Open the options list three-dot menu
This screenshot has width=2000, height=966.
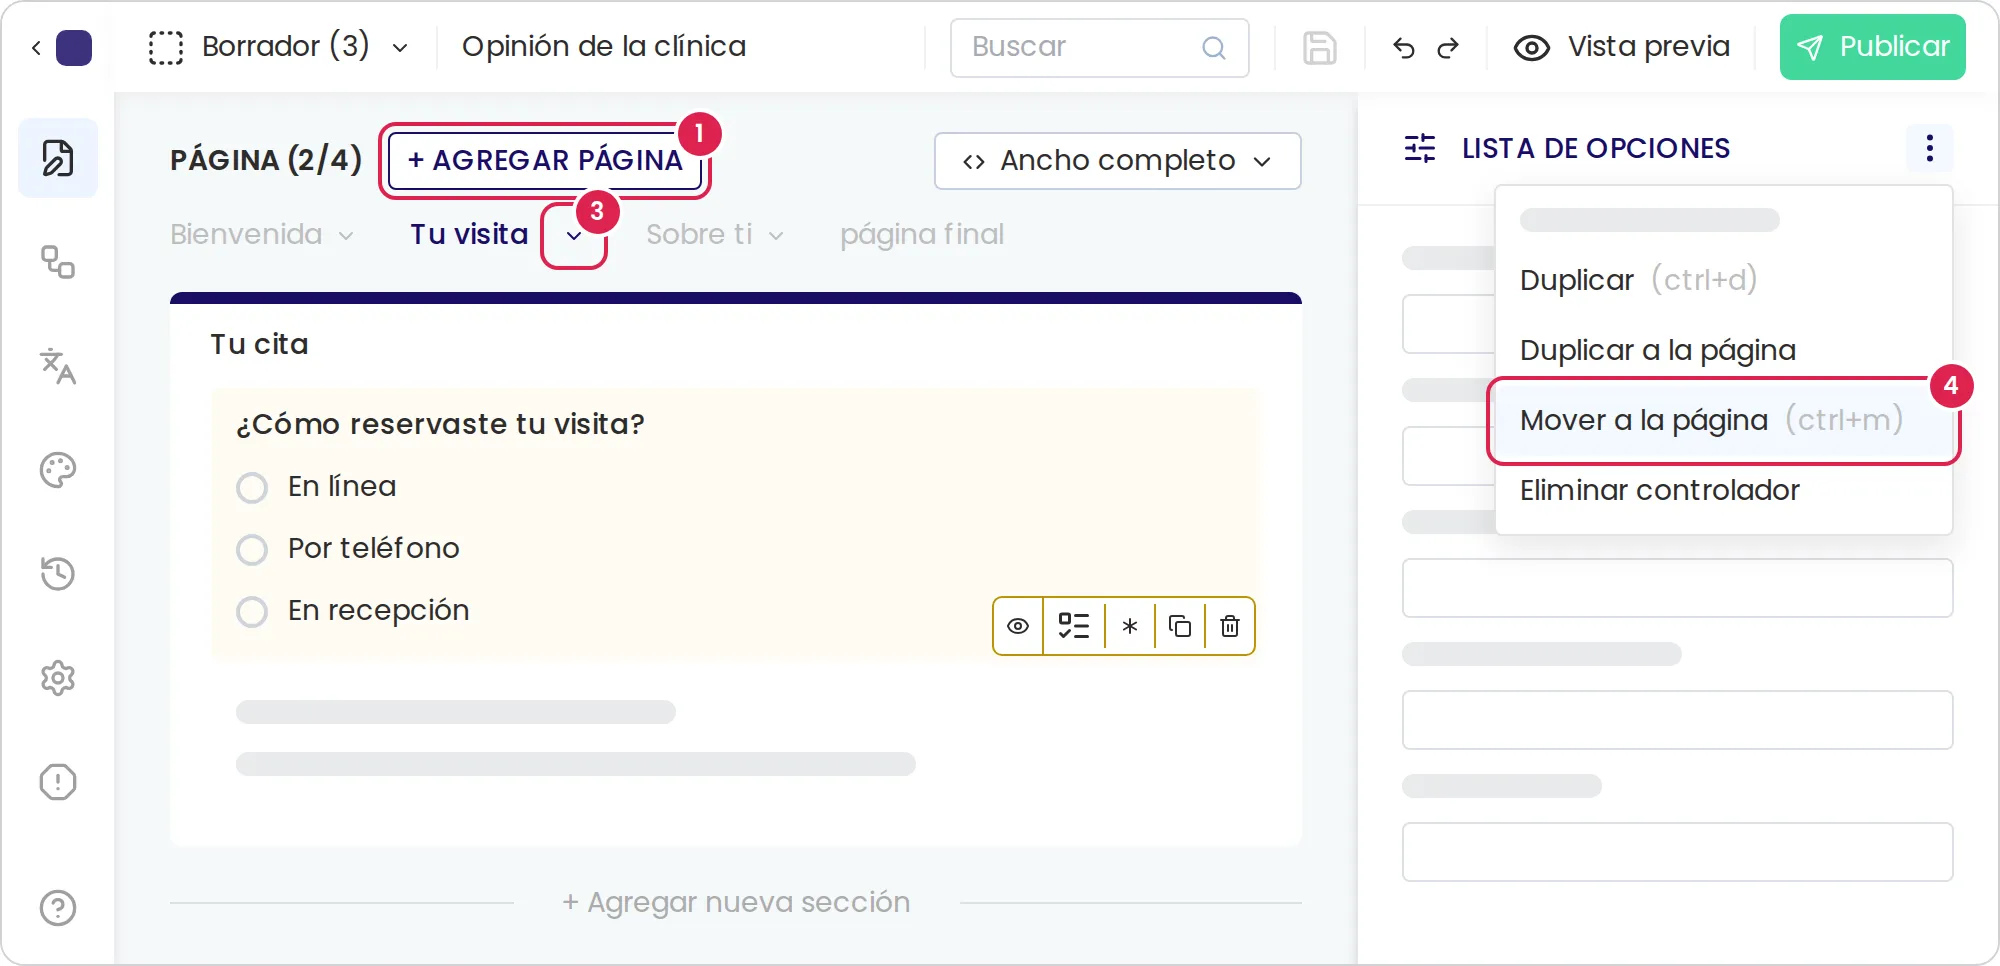coord(1930,148)
